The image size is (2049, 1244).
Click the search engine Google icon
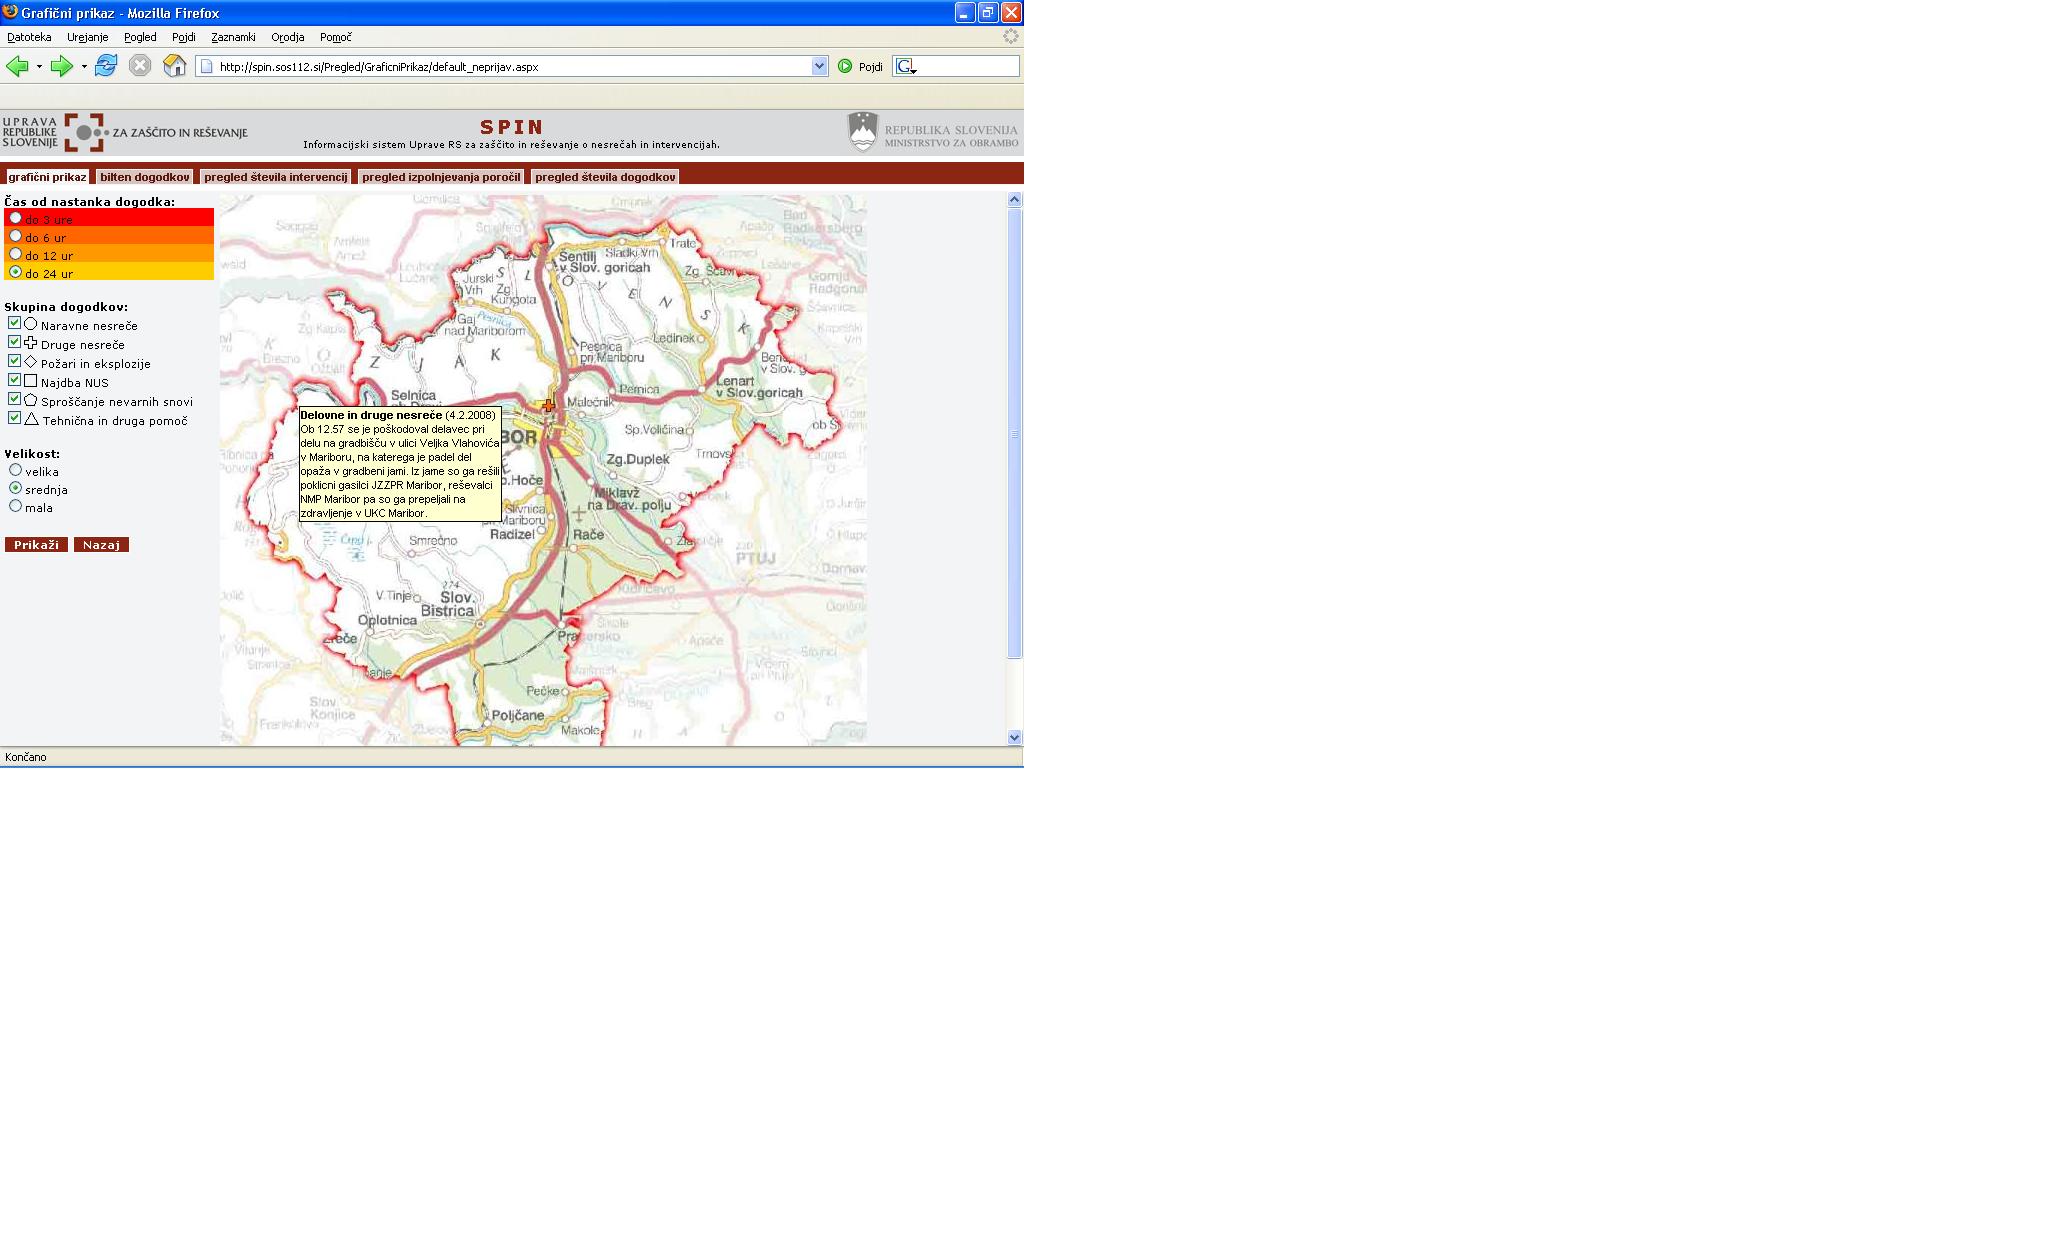coord(905,66)
